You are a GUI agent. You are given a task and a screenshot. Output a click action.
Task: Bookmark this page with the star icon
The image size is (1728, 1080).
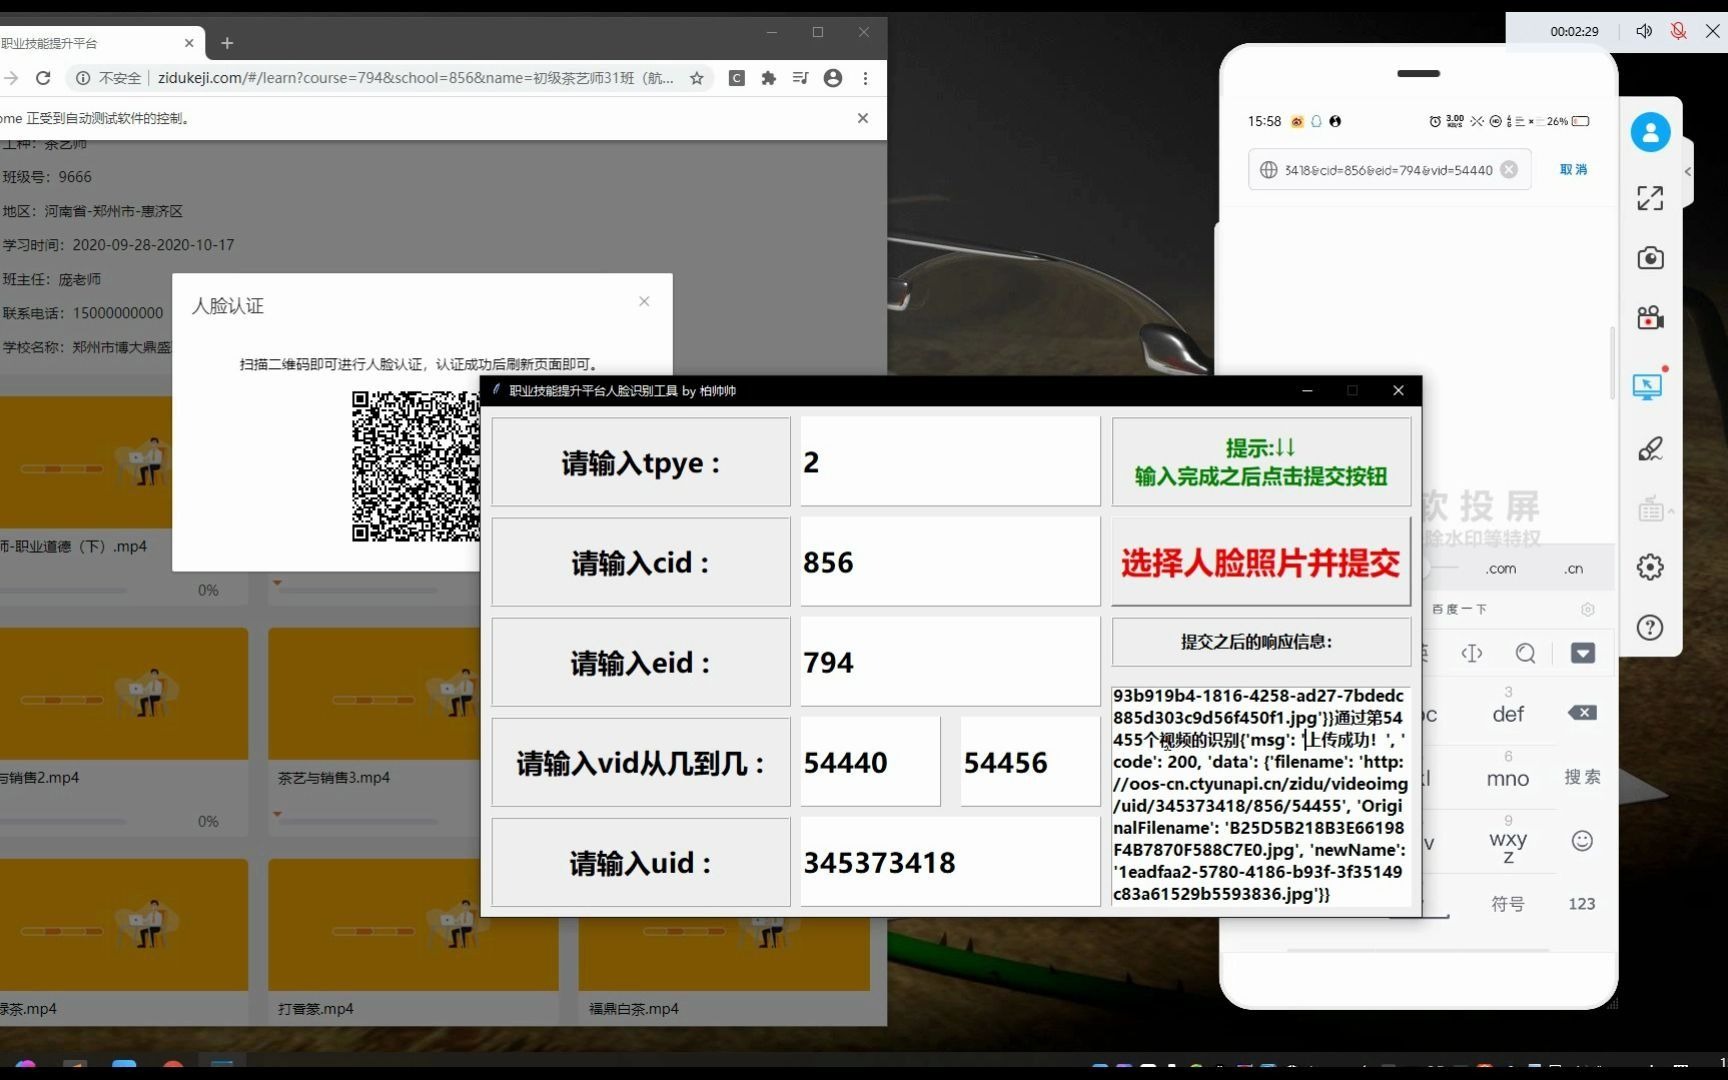[x=697, y=78]
